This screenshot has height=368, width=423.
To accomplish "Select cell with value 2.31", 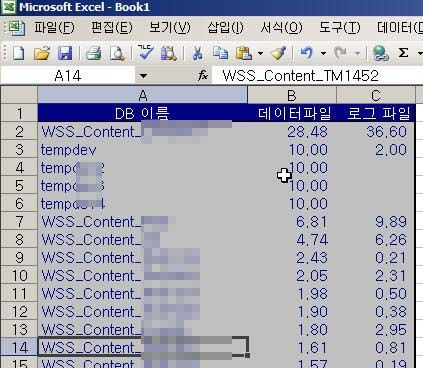I will point(376,275).
